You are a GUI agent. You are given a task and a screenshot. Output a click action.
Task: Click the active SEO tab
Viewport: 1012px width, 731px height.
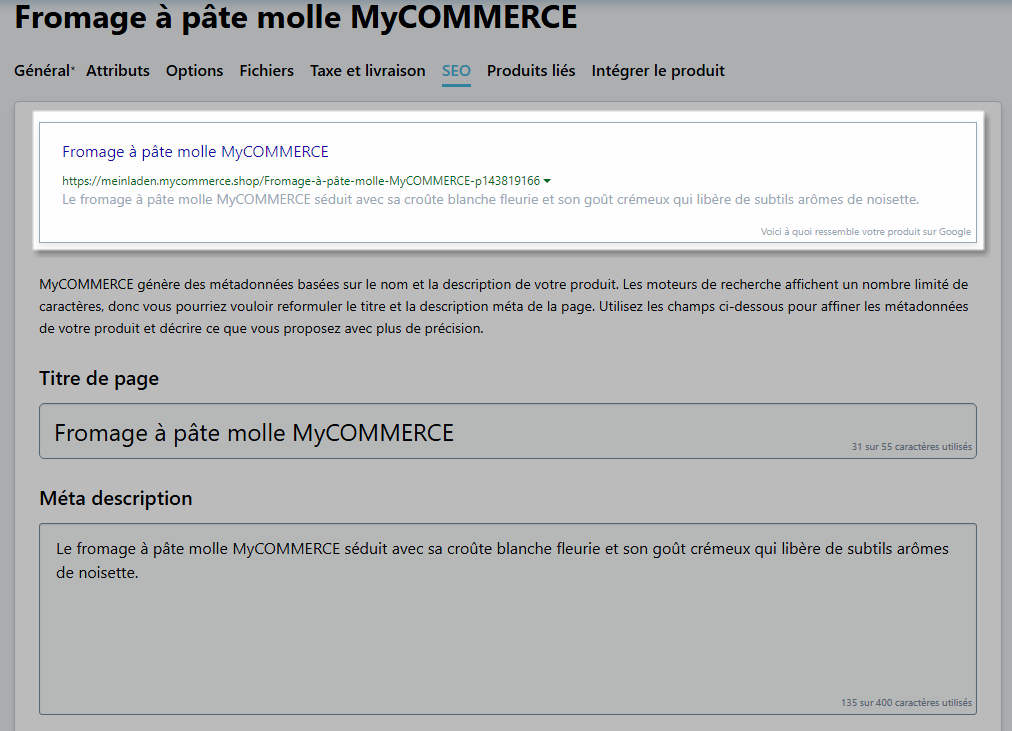[x=456, y=71]
